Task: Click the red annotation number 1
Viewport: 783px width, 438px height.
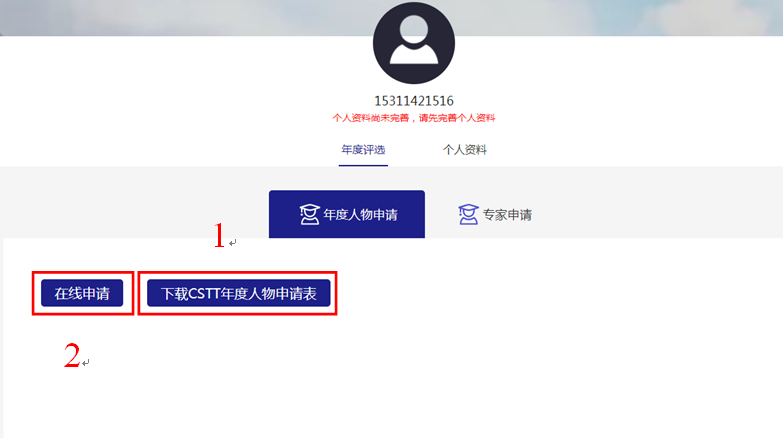Action: click(219, 236)
